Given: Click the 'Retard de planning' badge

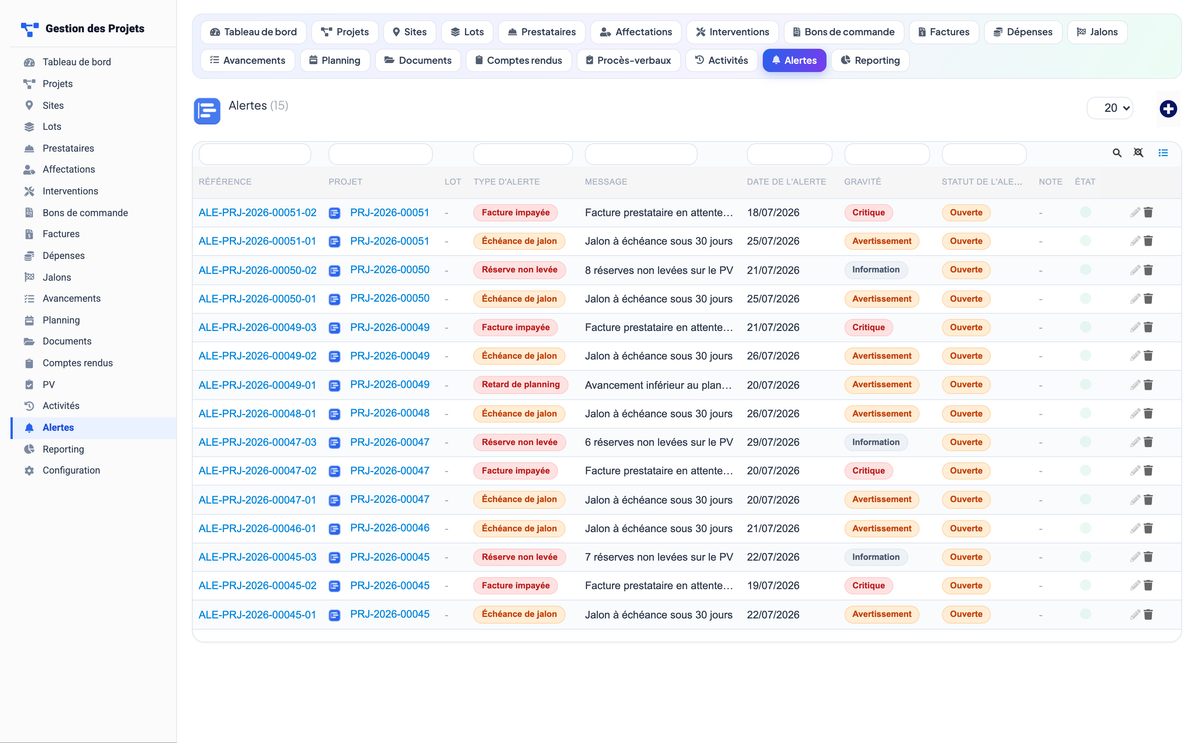Looking at the screenshot, I should [x=521, y=385].
